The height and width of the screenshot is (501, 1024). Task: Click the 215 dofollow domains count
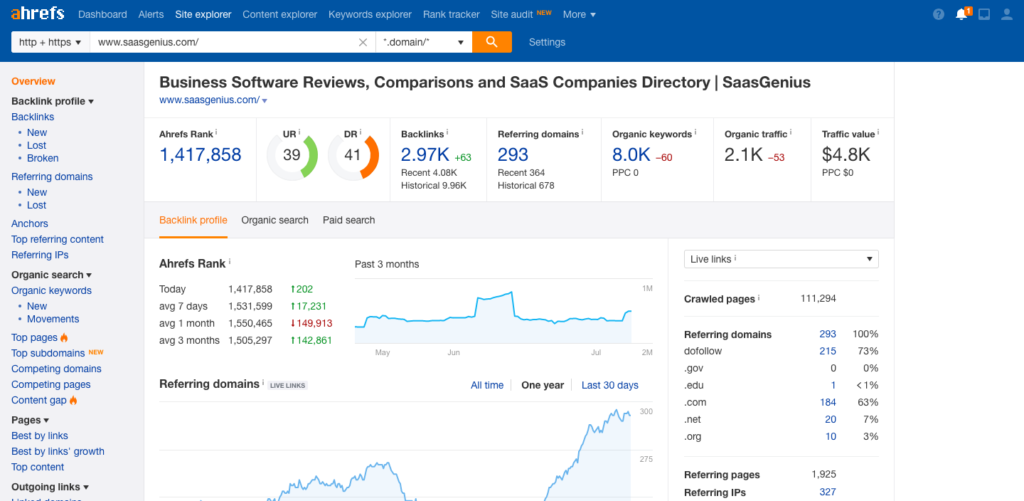point(827,351)
